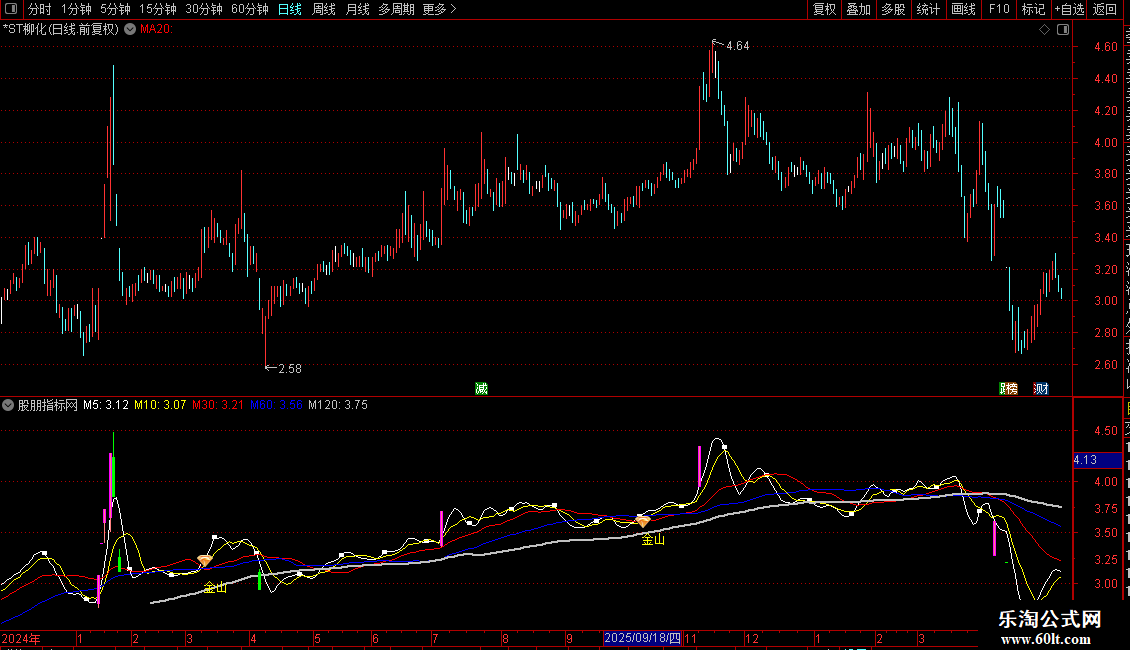Switch to the 周线 weekly chart
Viewport: 1130px width, 650px height.
click(x=324, y=9)
